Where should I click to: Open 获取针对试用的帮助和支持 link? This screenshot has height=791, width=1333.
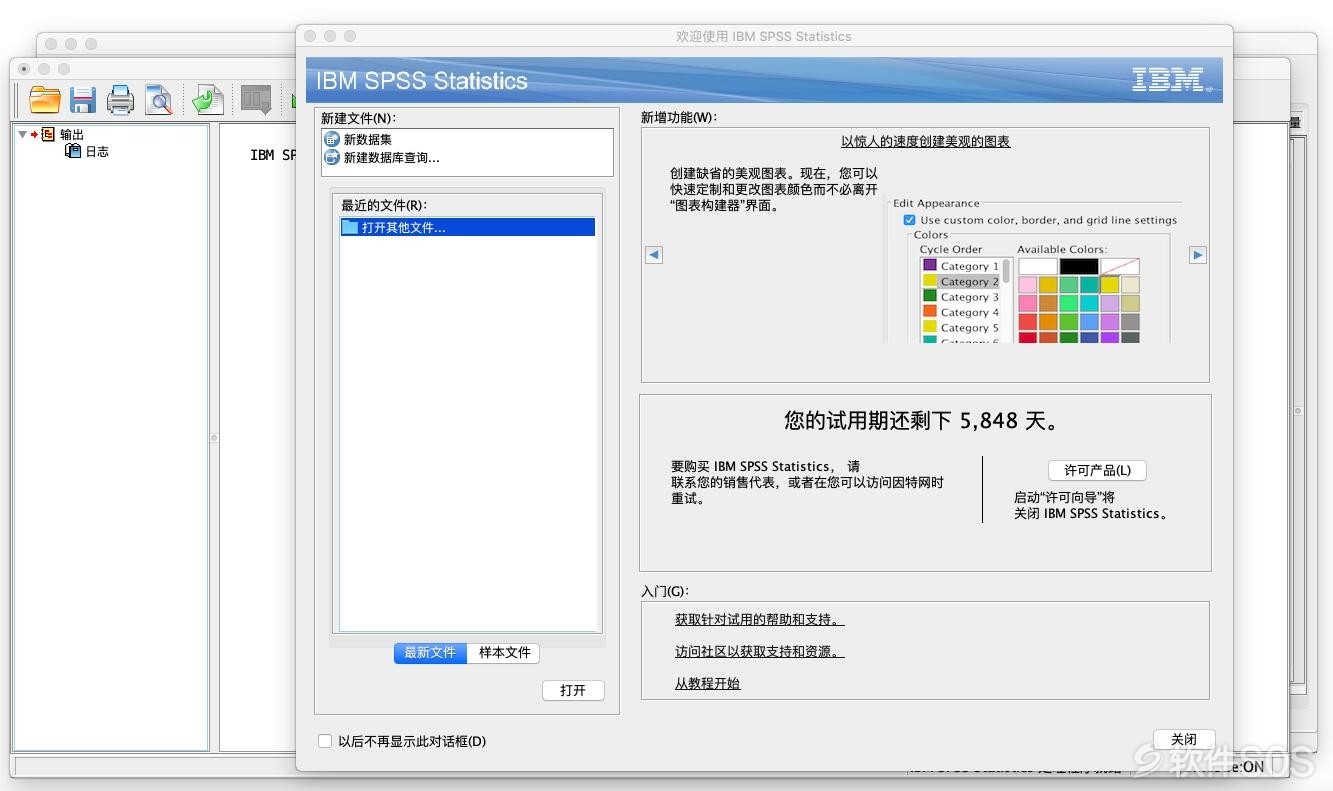759,620
